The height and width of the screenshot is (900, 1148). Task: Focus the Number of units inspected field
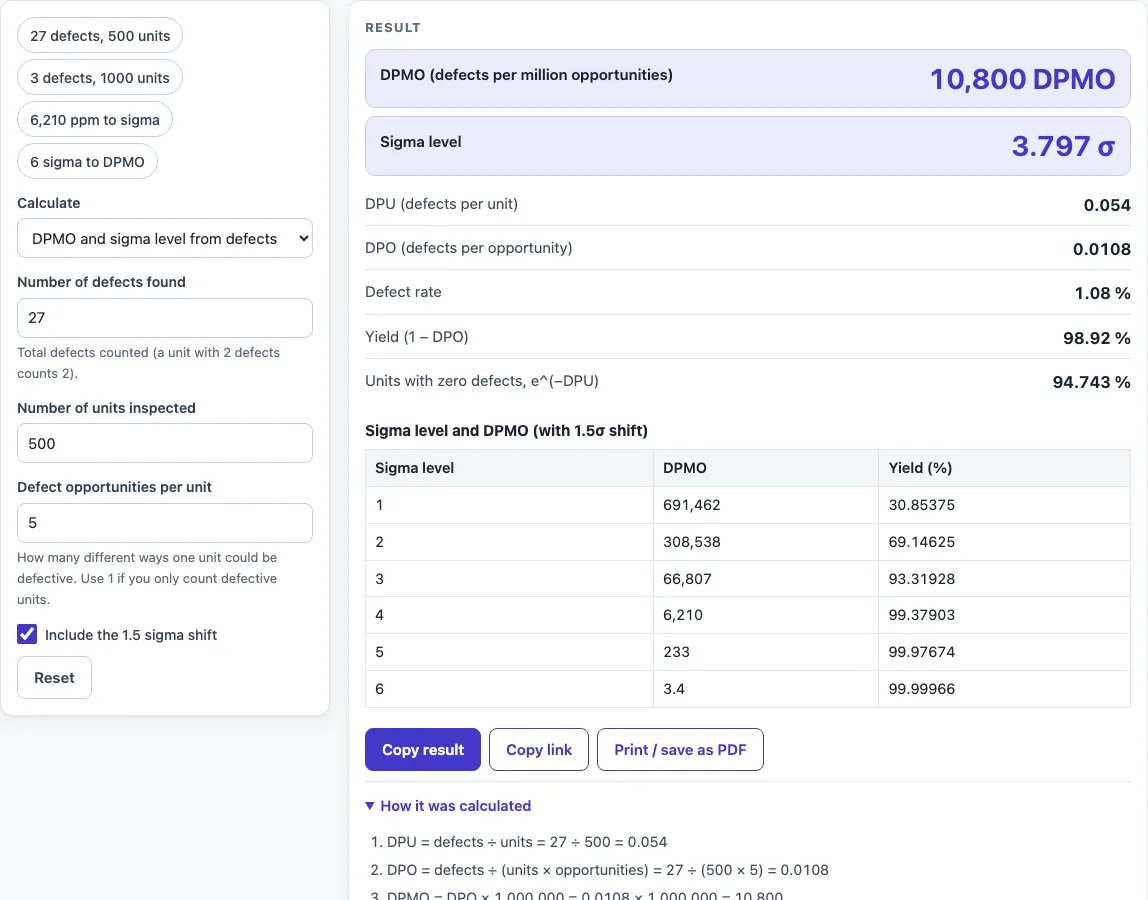pos(165,443)
